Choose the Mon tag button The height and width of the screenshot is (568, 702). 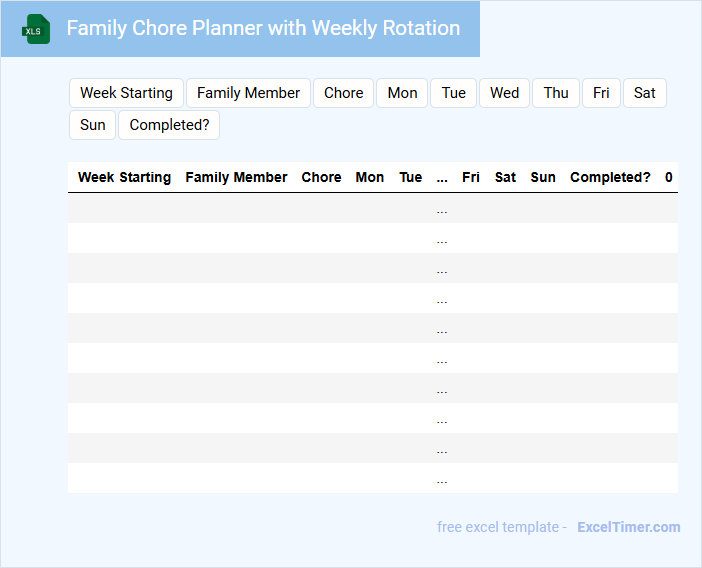pos(402,93)
